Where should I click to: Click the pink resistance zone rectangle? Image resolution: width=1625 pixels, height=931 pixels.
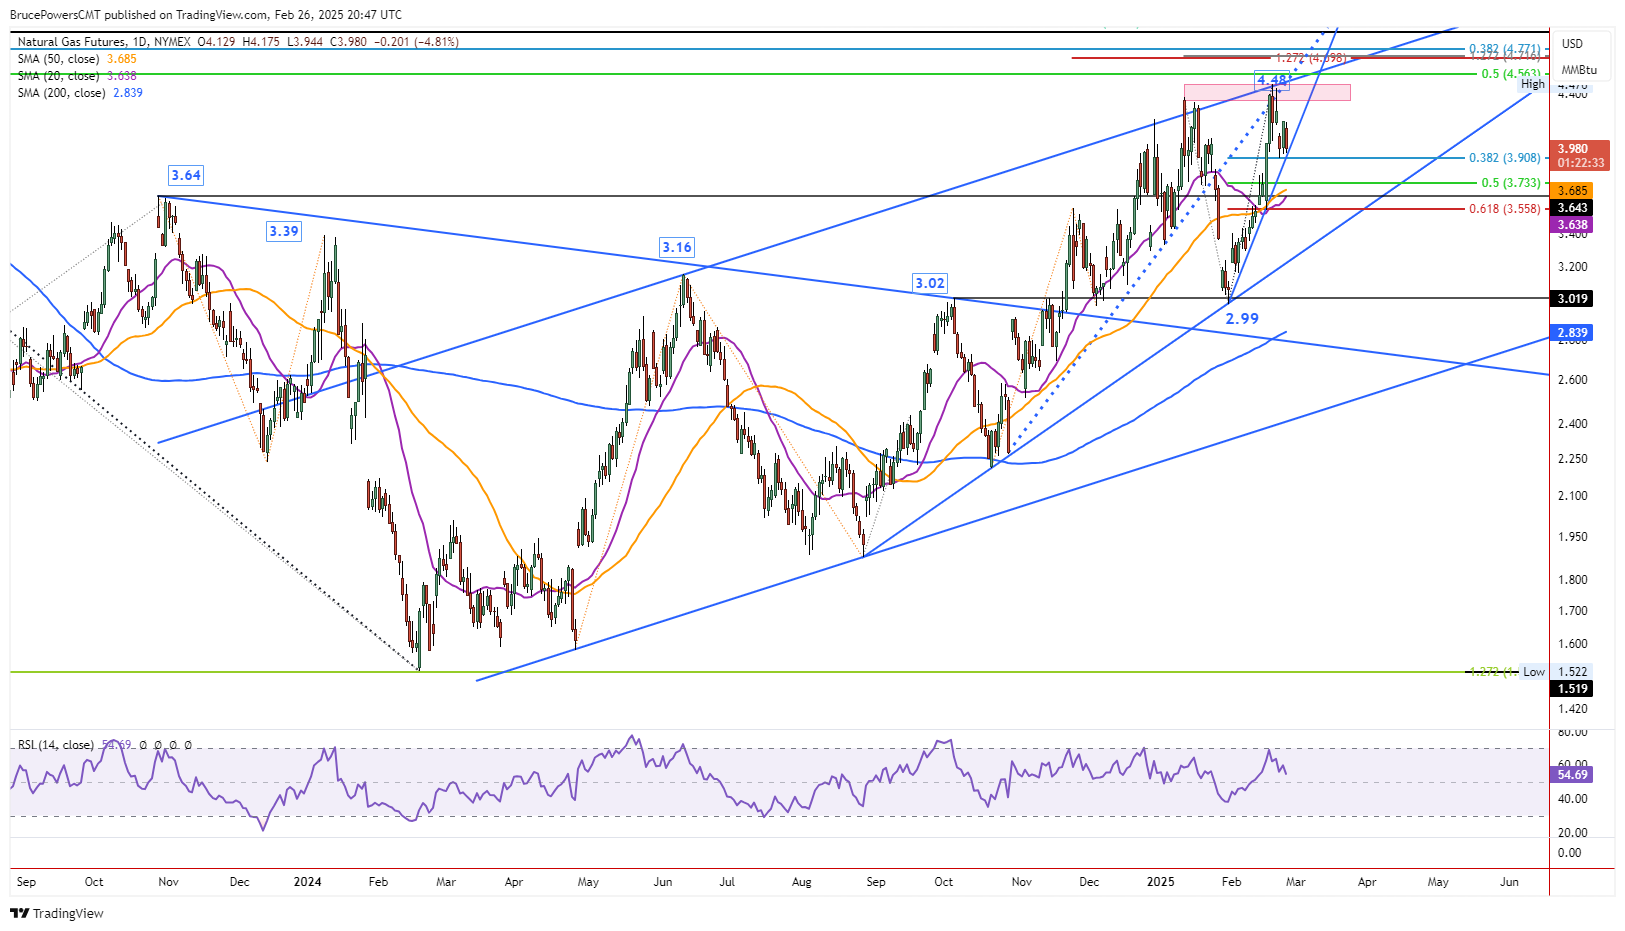(1267, 92)
